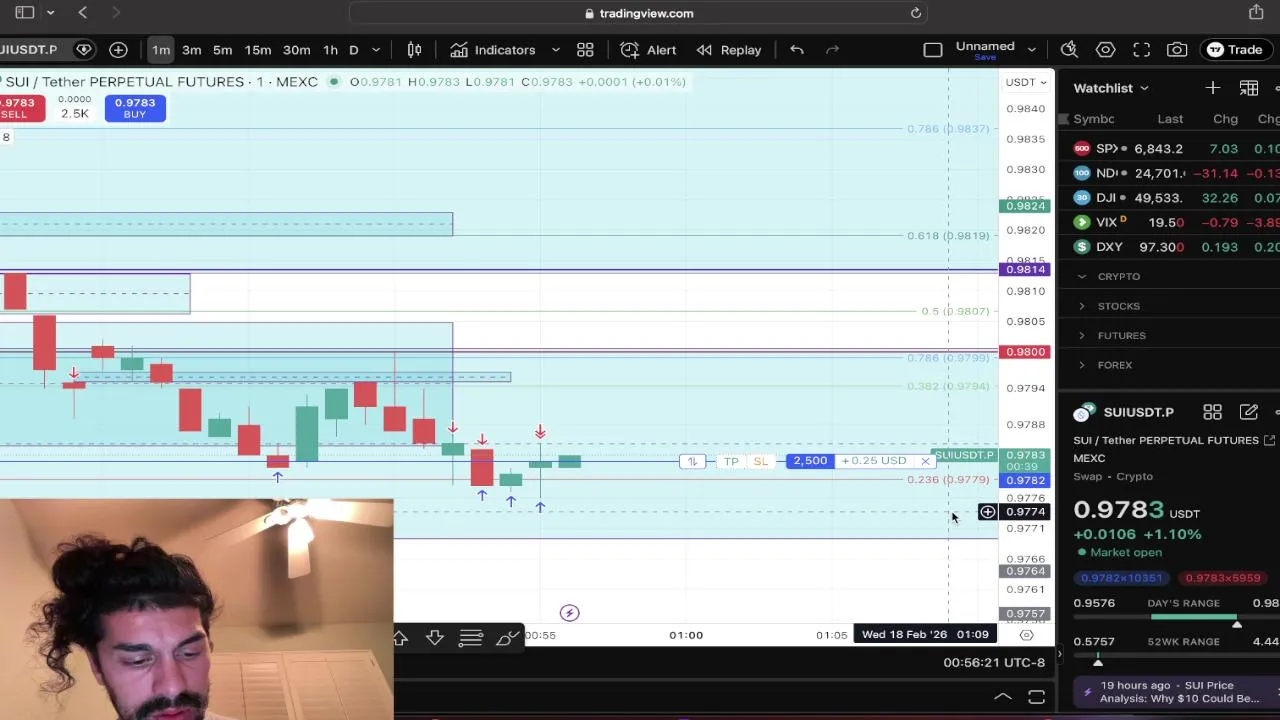Screen dimensions: 1280x720
Task: Undo last chart action
Action: [796, 50]
